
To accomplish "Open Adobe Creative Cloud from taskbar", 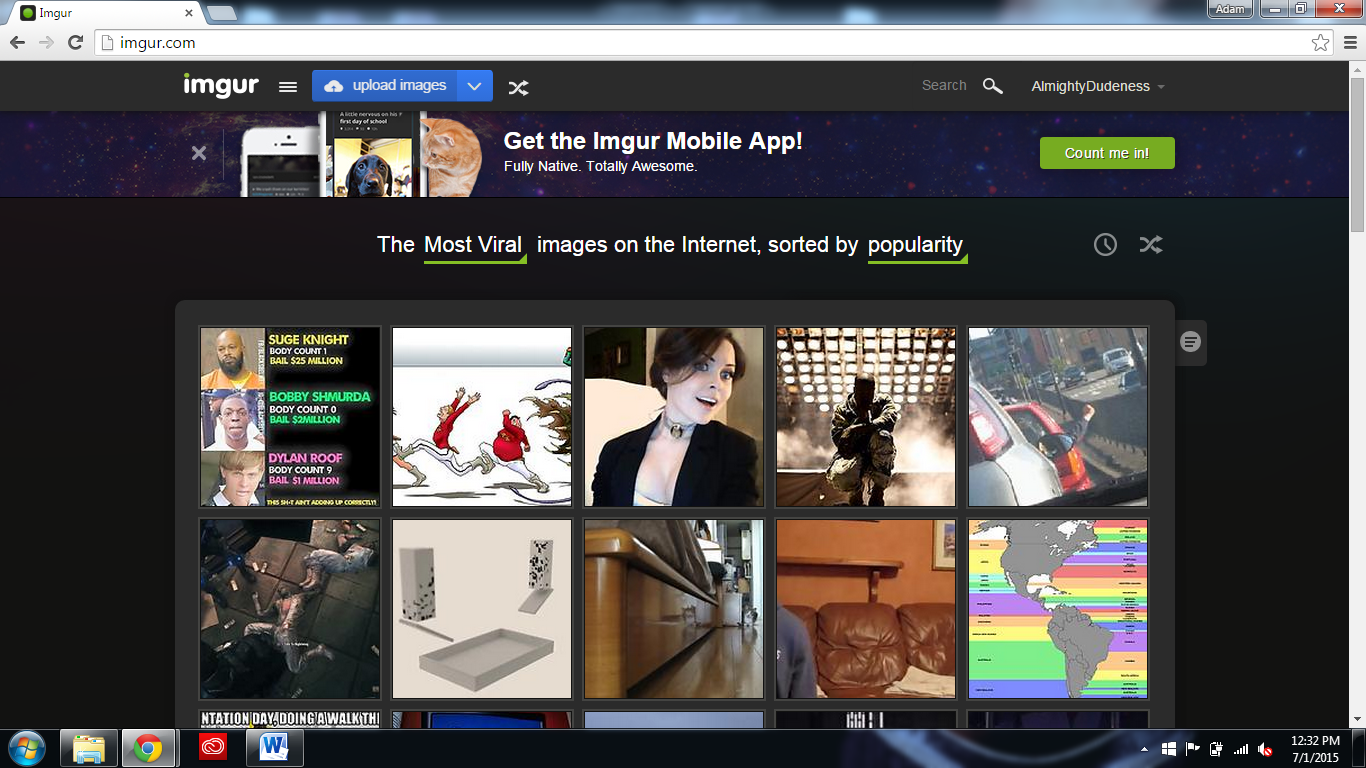I will [x=213, y=748].
